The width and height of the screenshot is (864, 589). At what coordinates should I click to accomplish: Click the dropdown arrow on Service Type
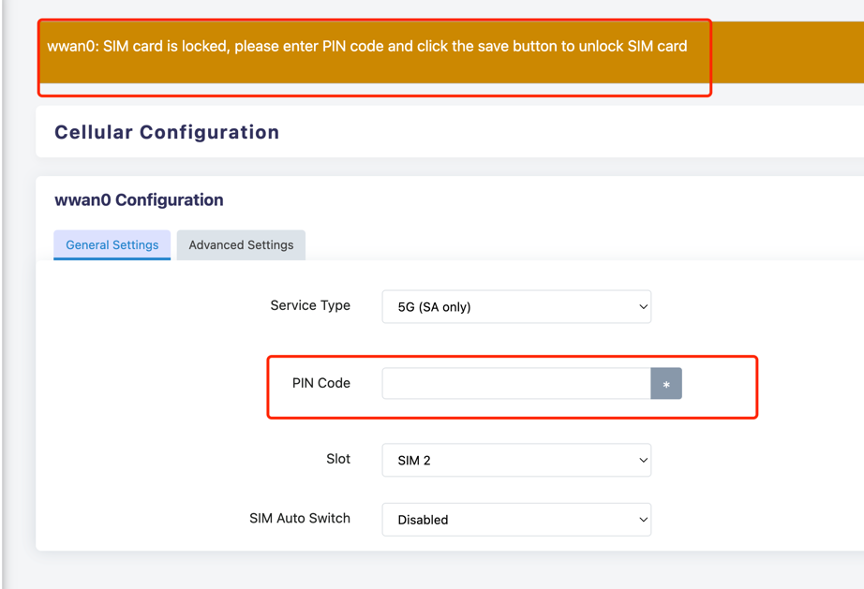(x=642, y=306)
